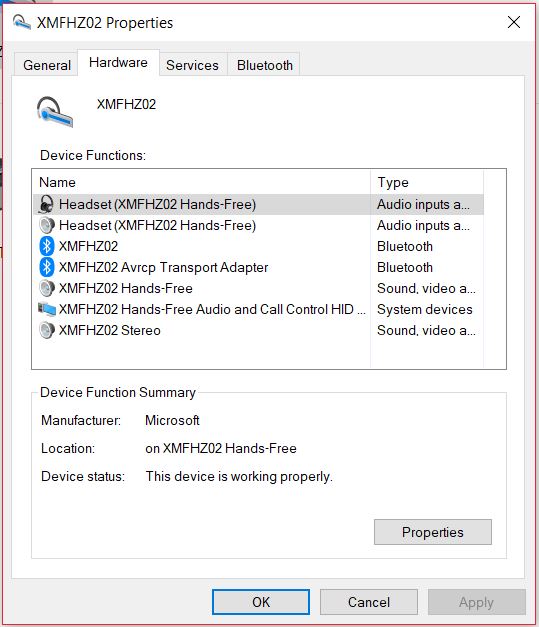Click 'This device is working properly.' status
Screen dimensions: 539x627
tap(239, 476)
